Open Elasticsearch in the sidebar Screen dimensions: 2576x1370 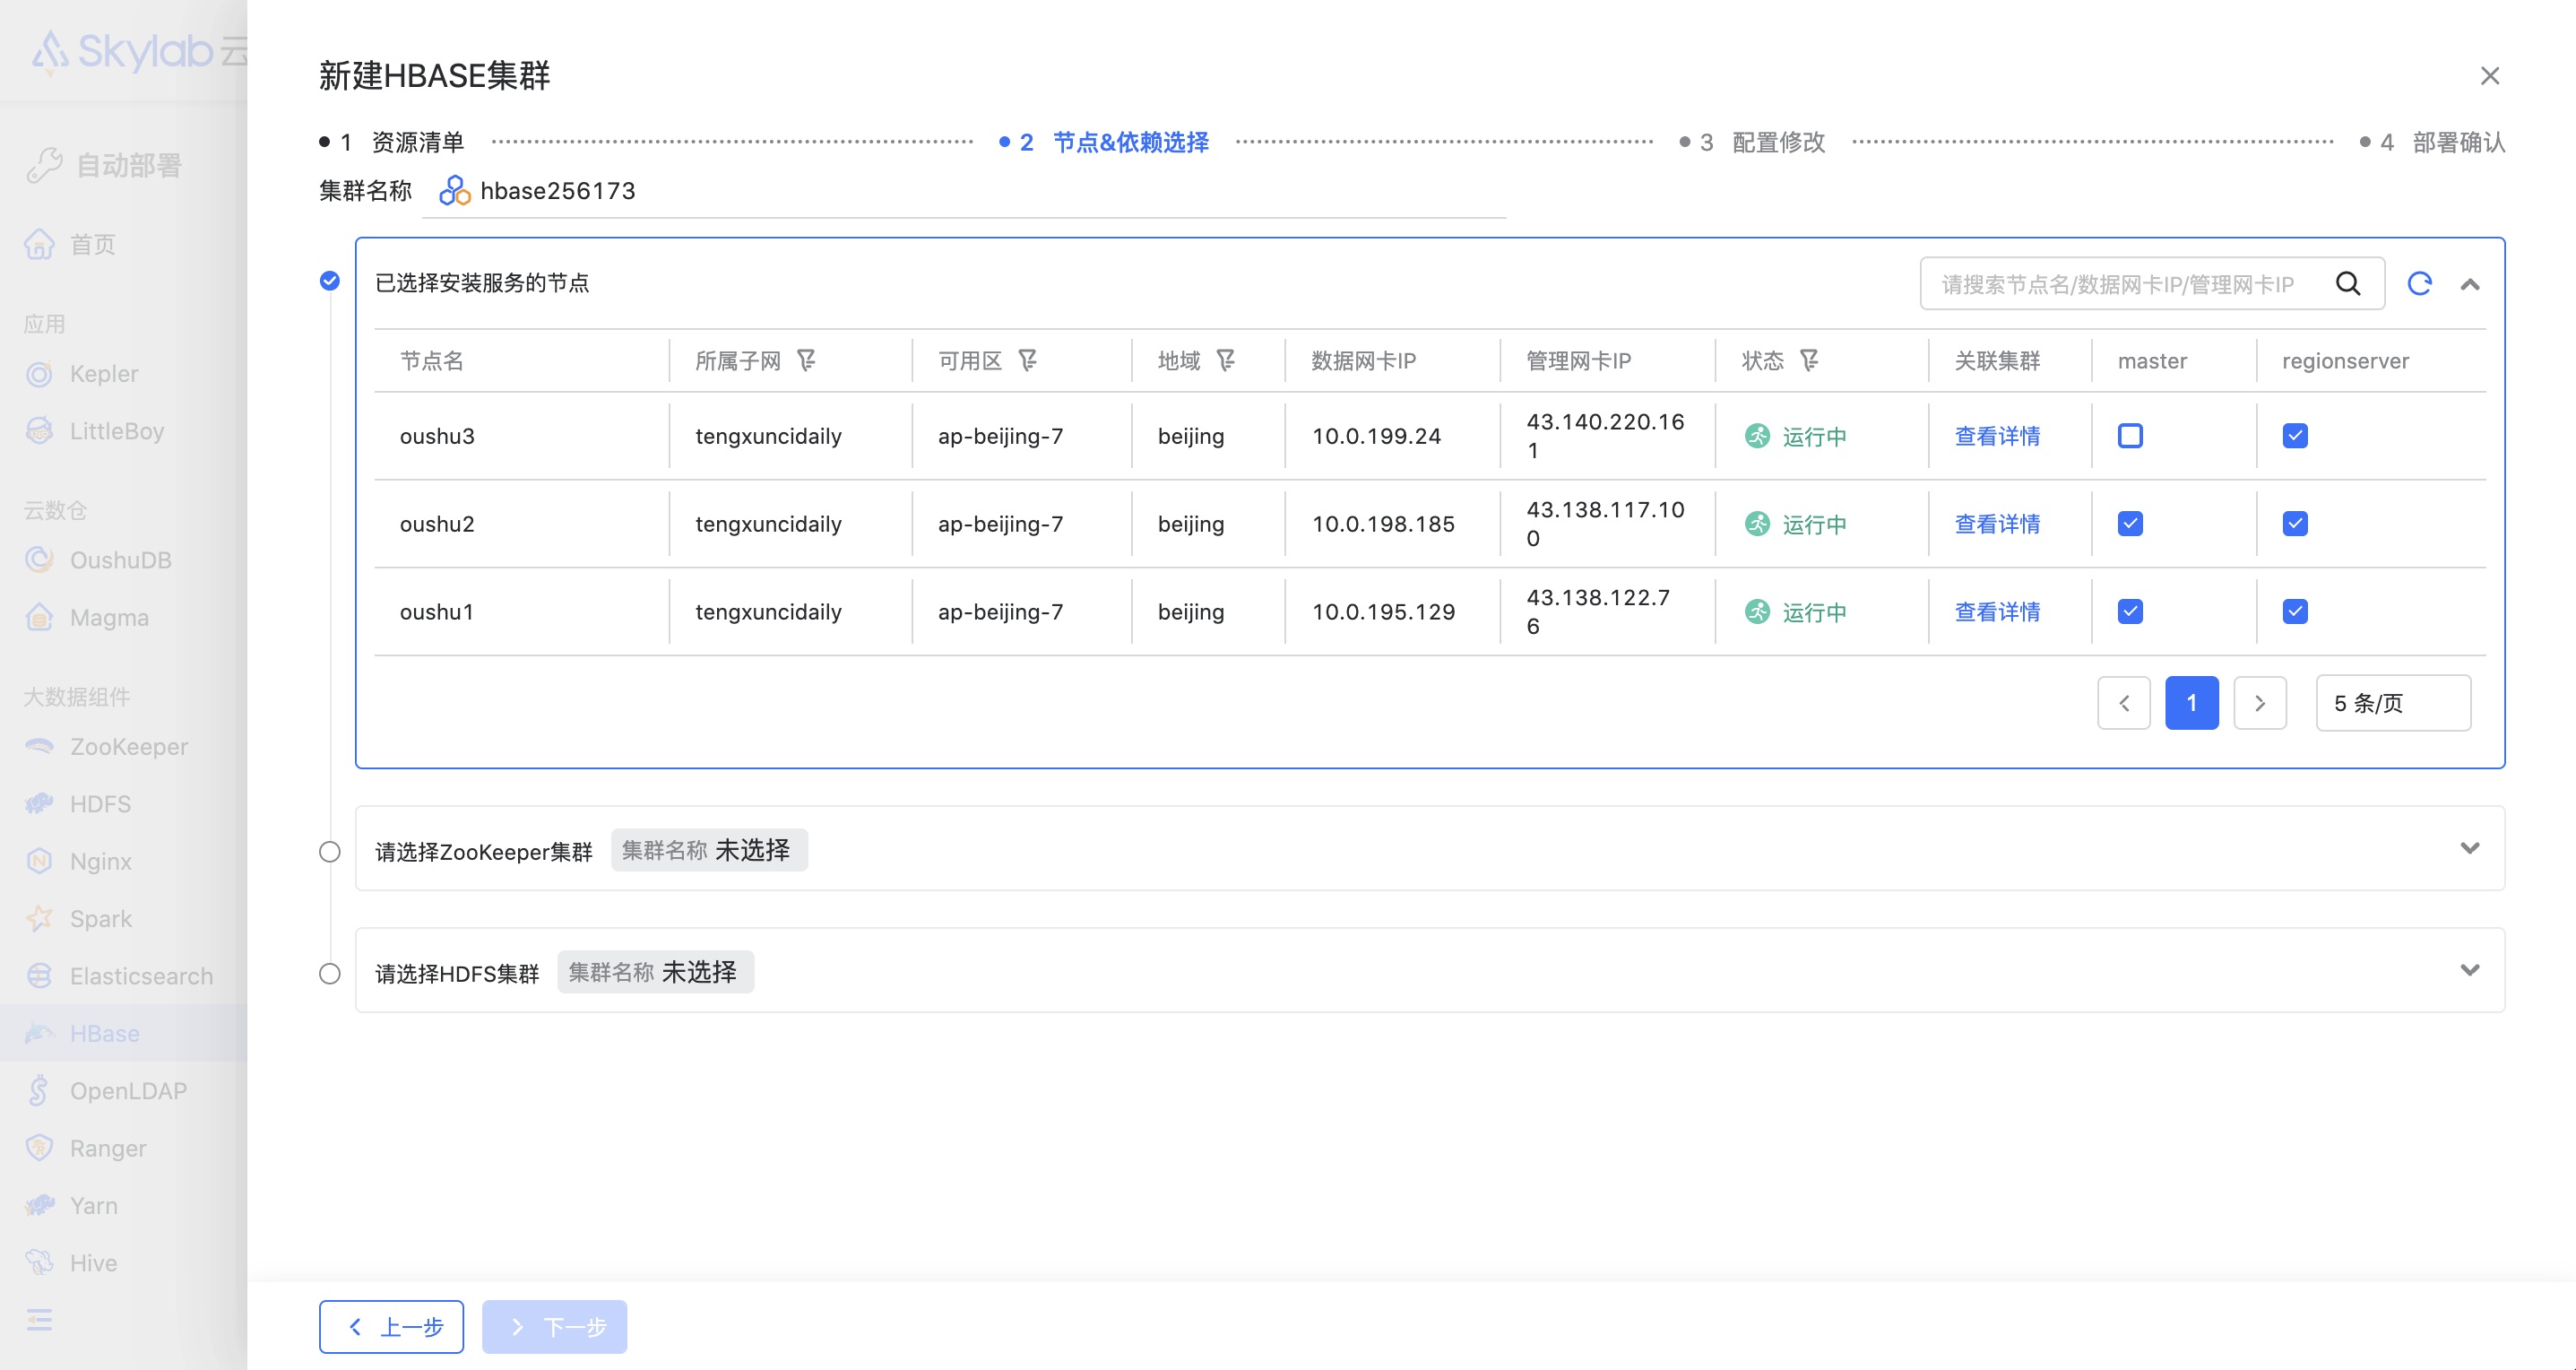pos(140,976)
